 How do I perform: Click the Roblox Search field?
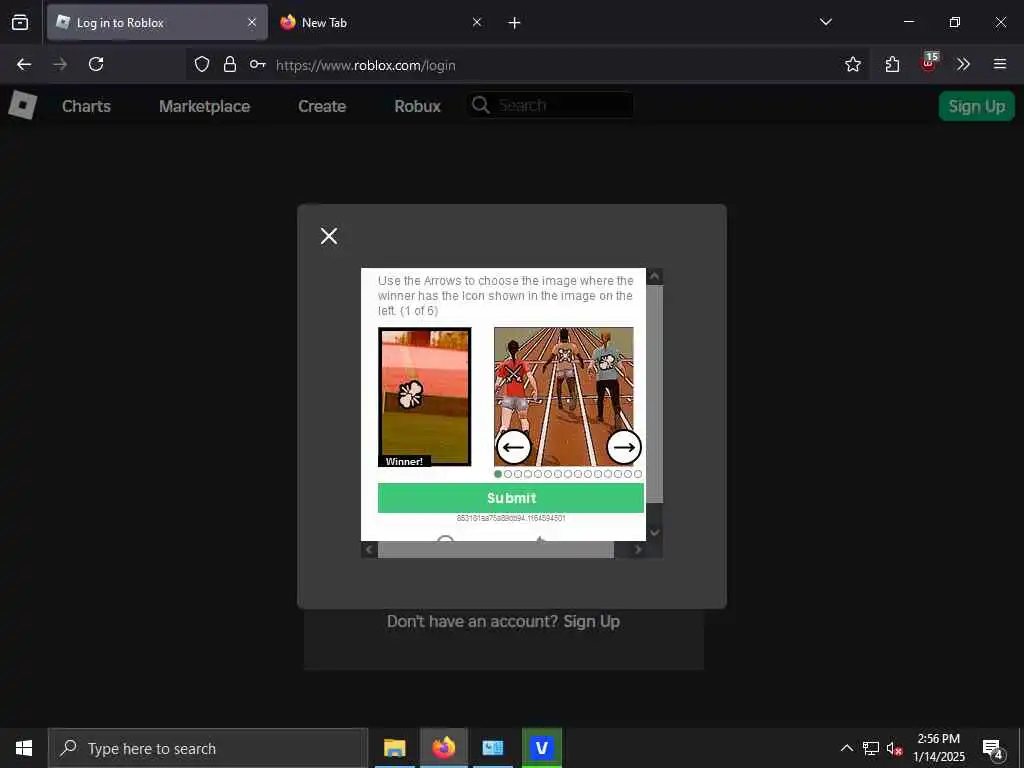pyautogui.click(x=551, y=105)
